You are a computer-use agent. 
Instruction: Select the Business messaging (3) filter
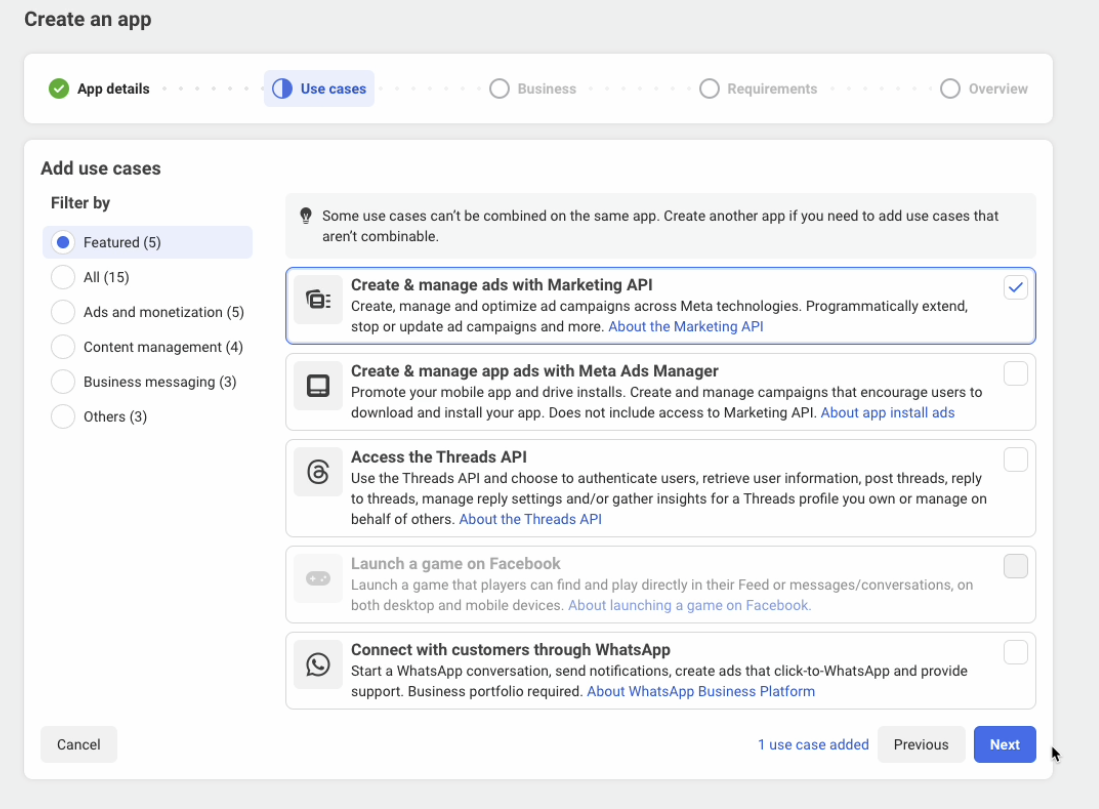coord(144,382)
